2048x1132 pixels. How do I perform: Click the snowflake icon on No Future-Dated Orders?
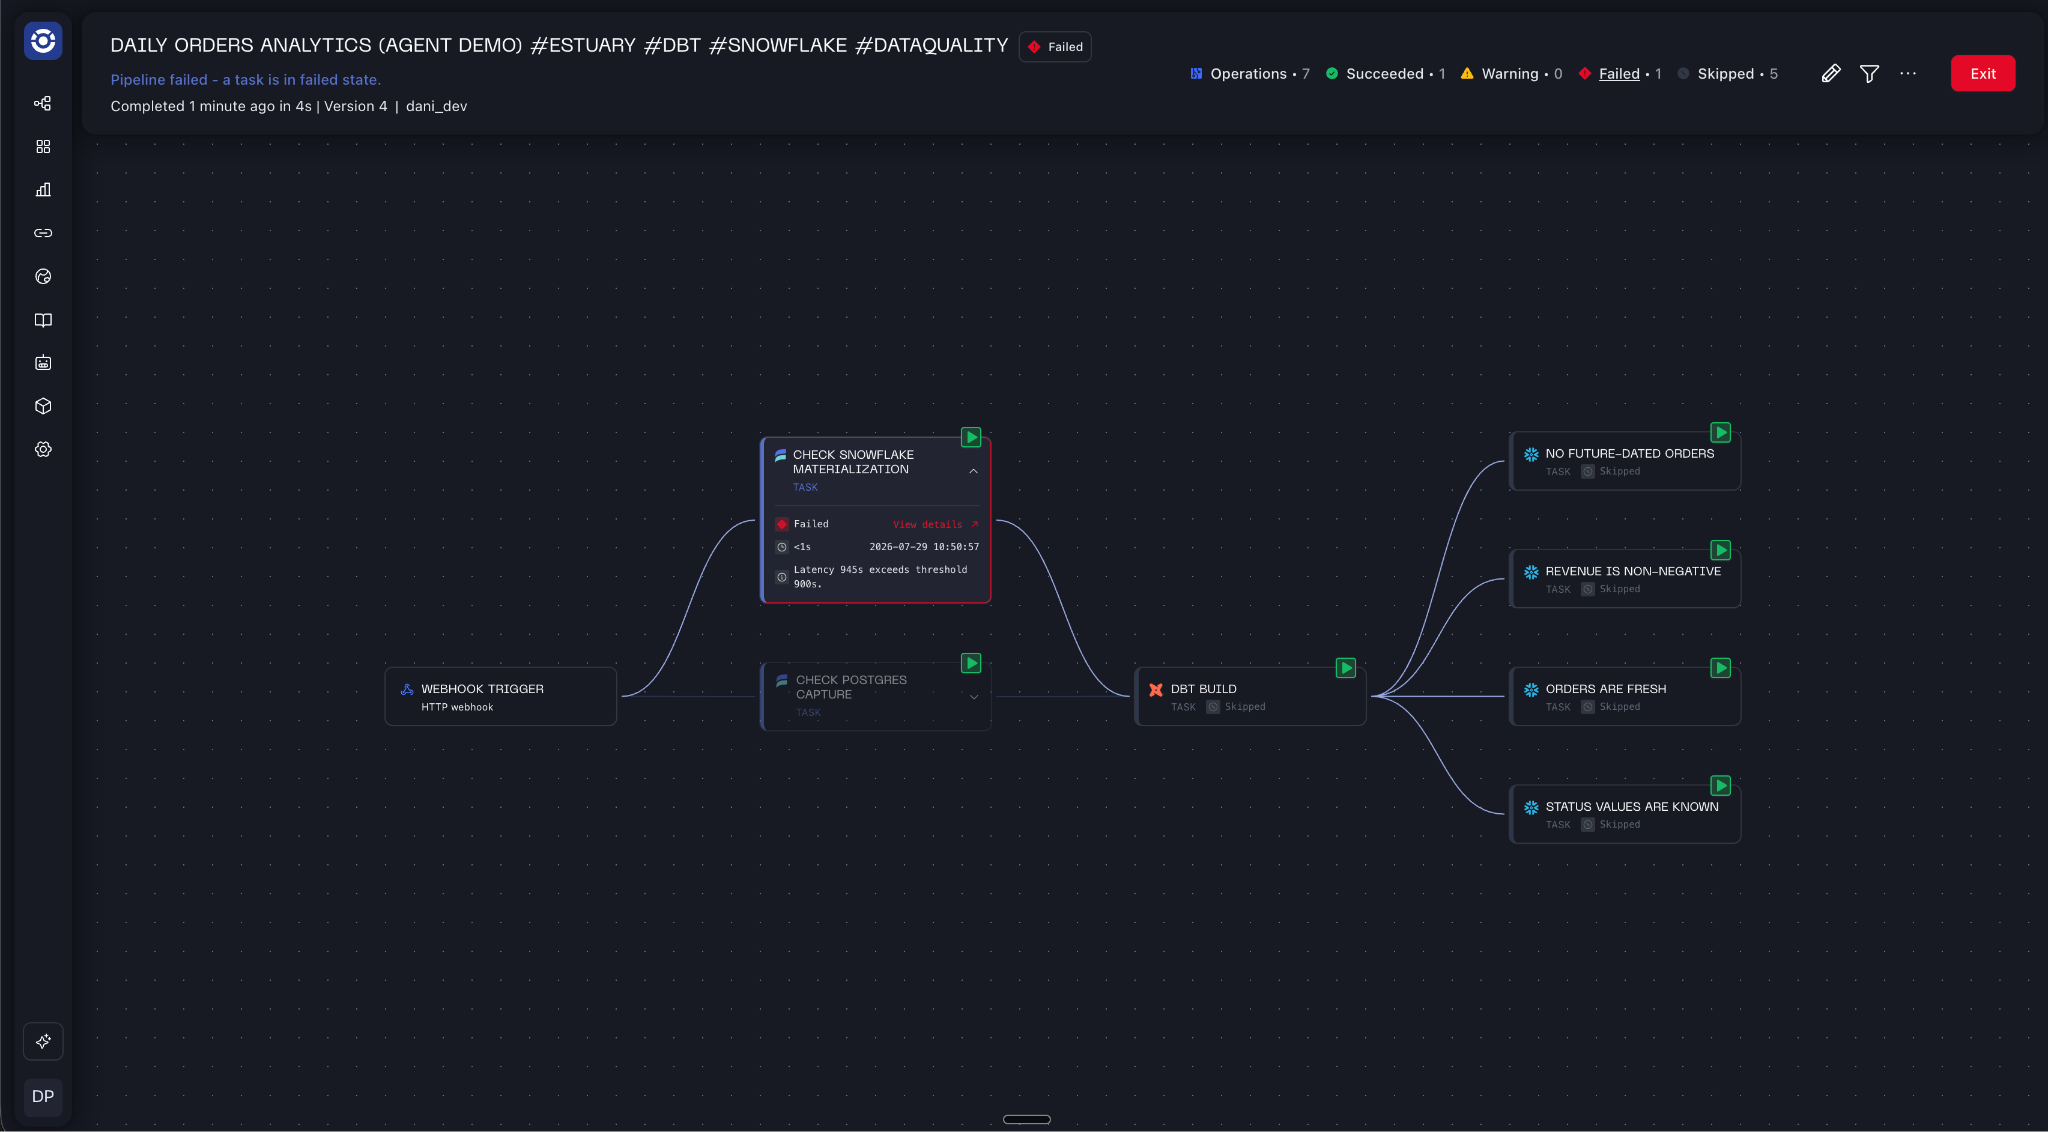[x=1531, y=454]
